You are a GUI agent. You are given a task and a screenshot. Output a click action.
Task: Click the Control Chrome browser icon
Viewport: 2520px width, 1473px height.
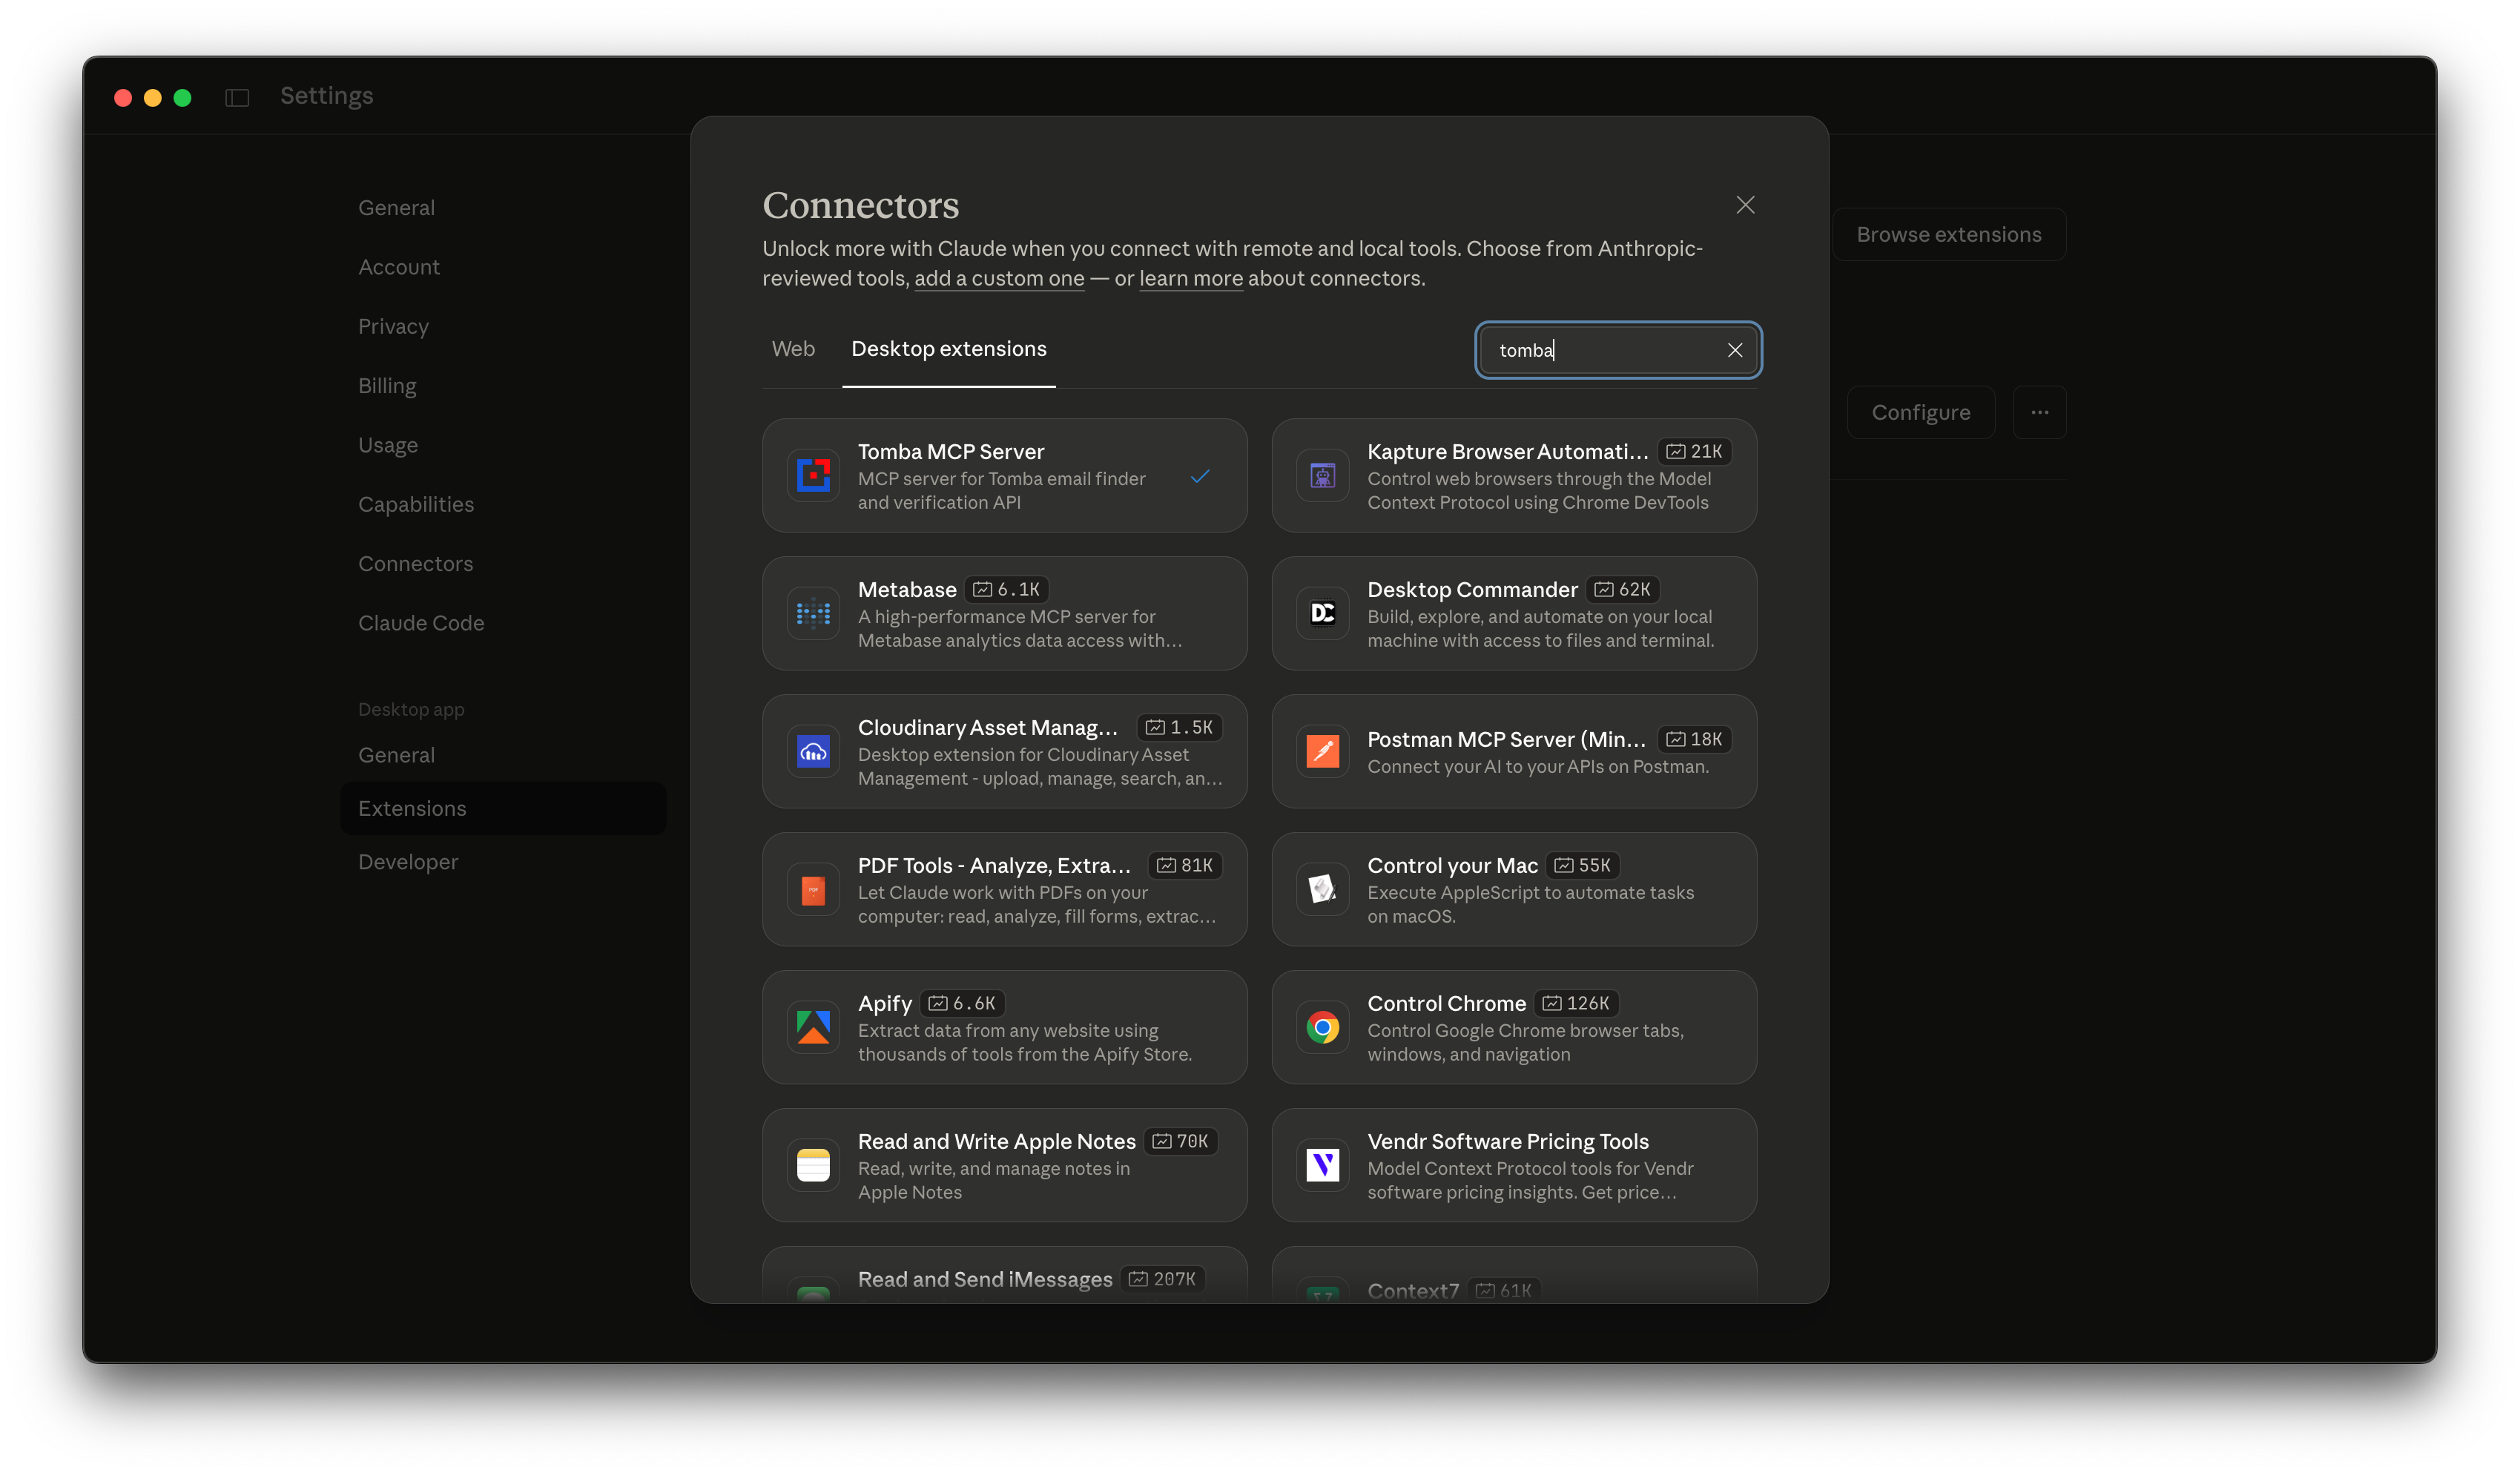pos(1322,1027)
